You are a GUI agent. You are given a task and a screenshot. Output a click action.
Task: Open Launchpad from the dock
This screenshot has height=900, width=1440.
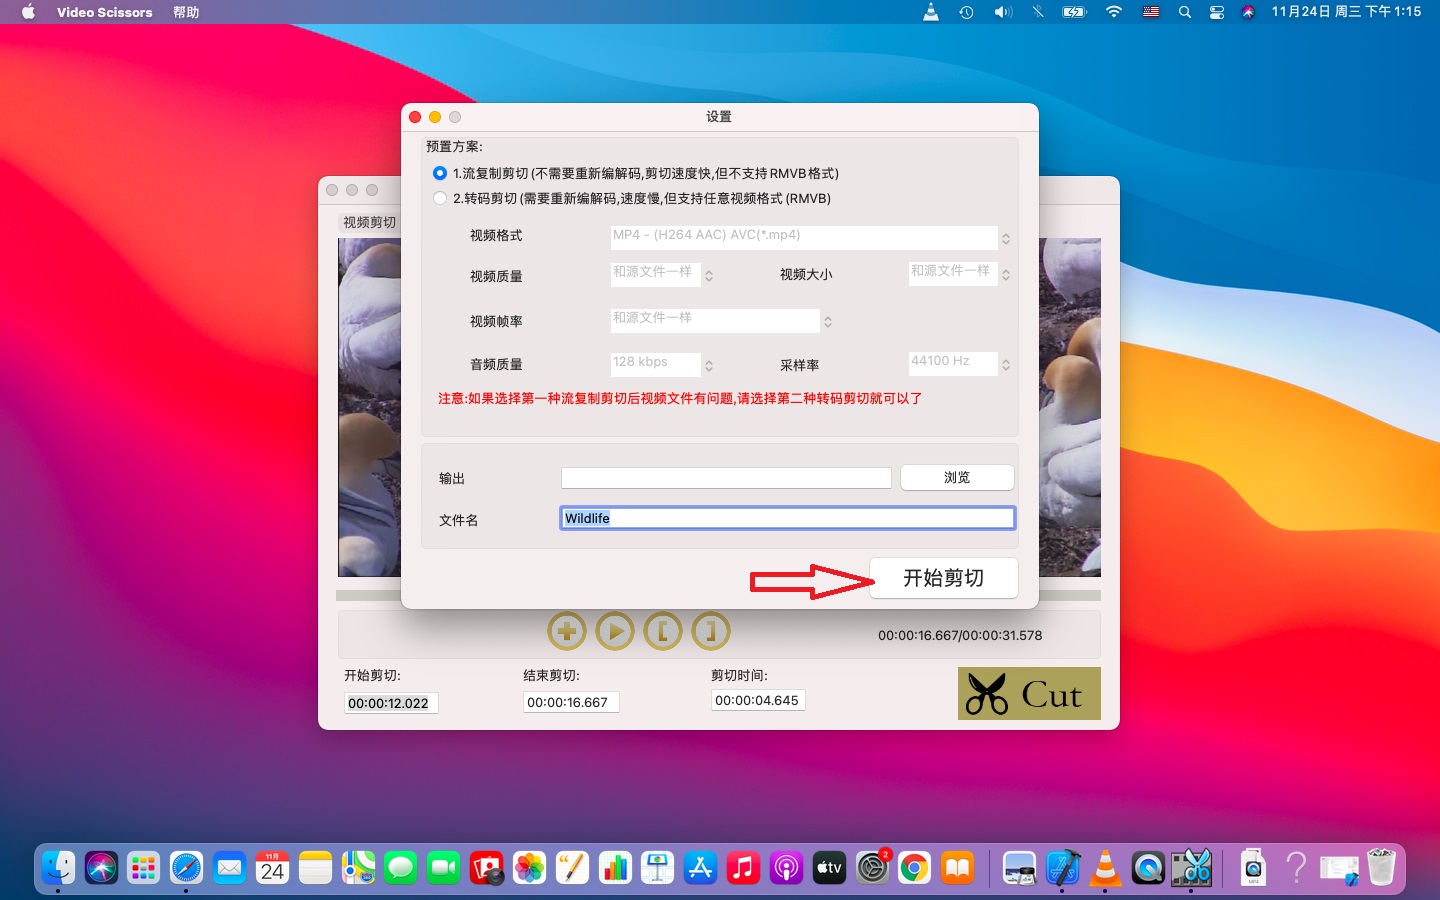[x=144, y=867]
